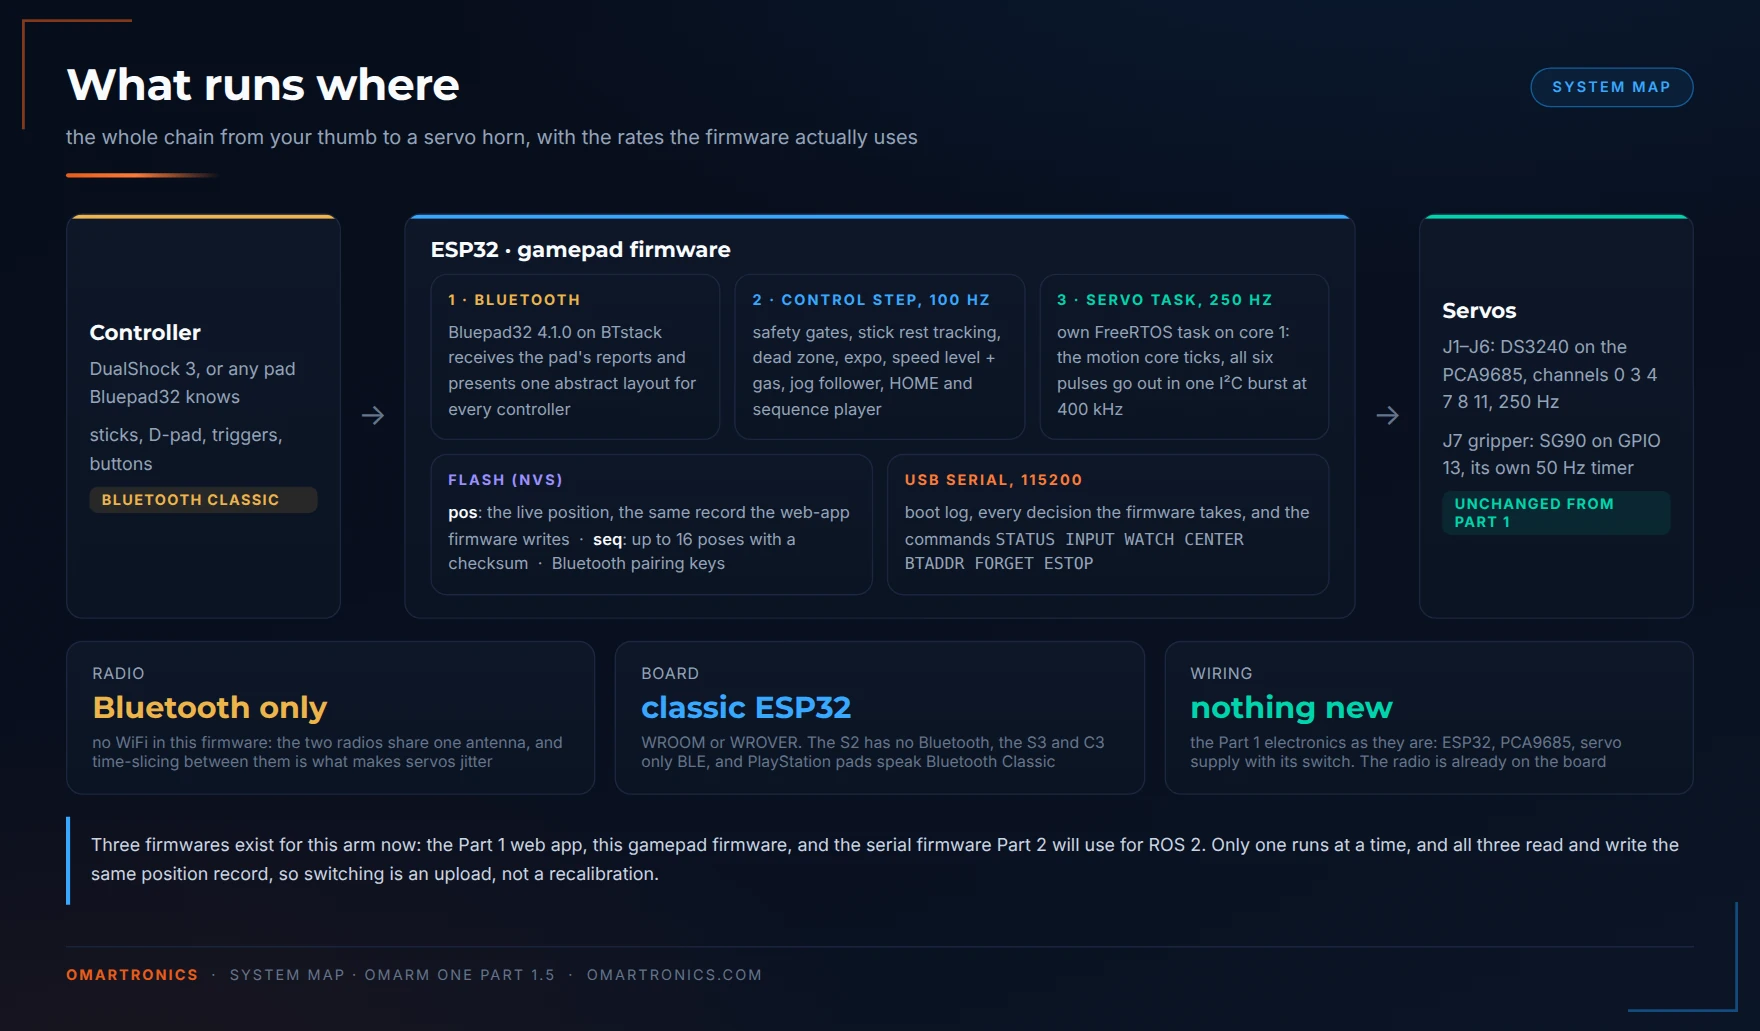The height and width of the screenshot is (1031, 1760).
Task: Click the OMARTRONICS footer brand
Action: coord(132,975)
